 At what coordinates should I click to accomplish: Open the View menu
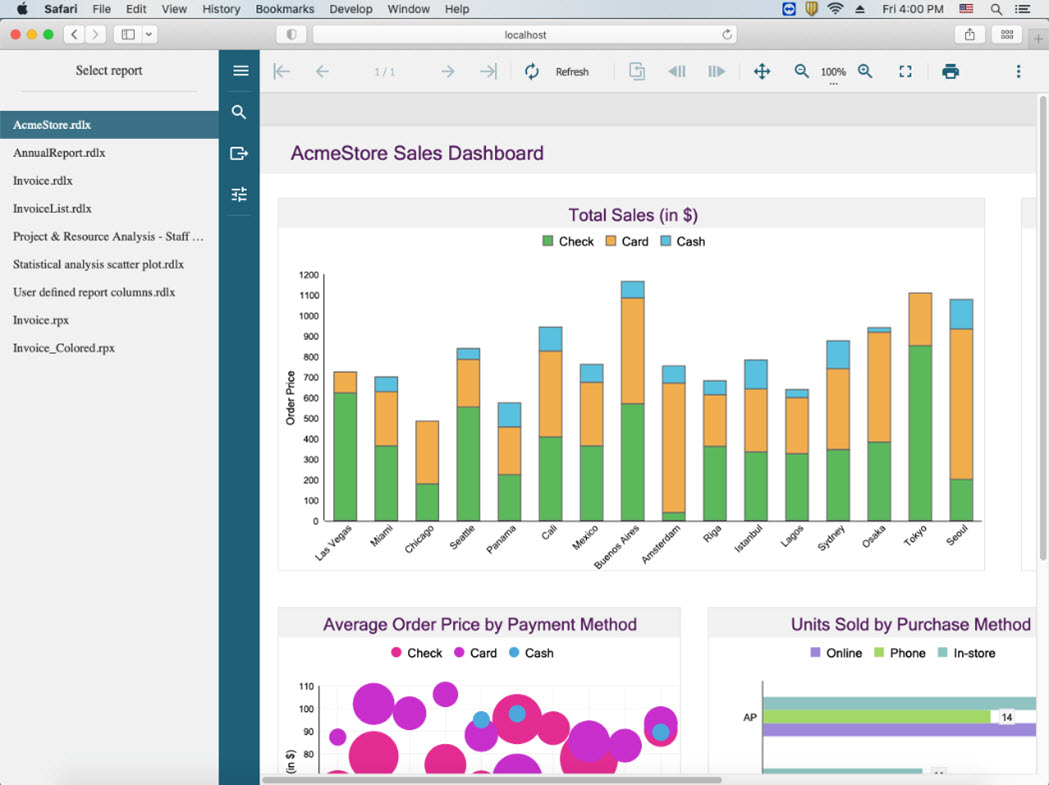[174, 9]
